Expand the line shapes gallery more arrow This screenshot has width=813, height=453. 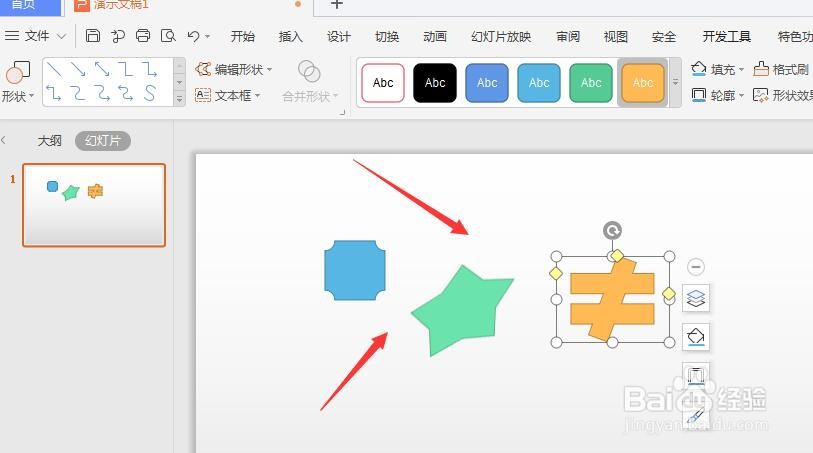pyautogui.click(x=179, y=98)
